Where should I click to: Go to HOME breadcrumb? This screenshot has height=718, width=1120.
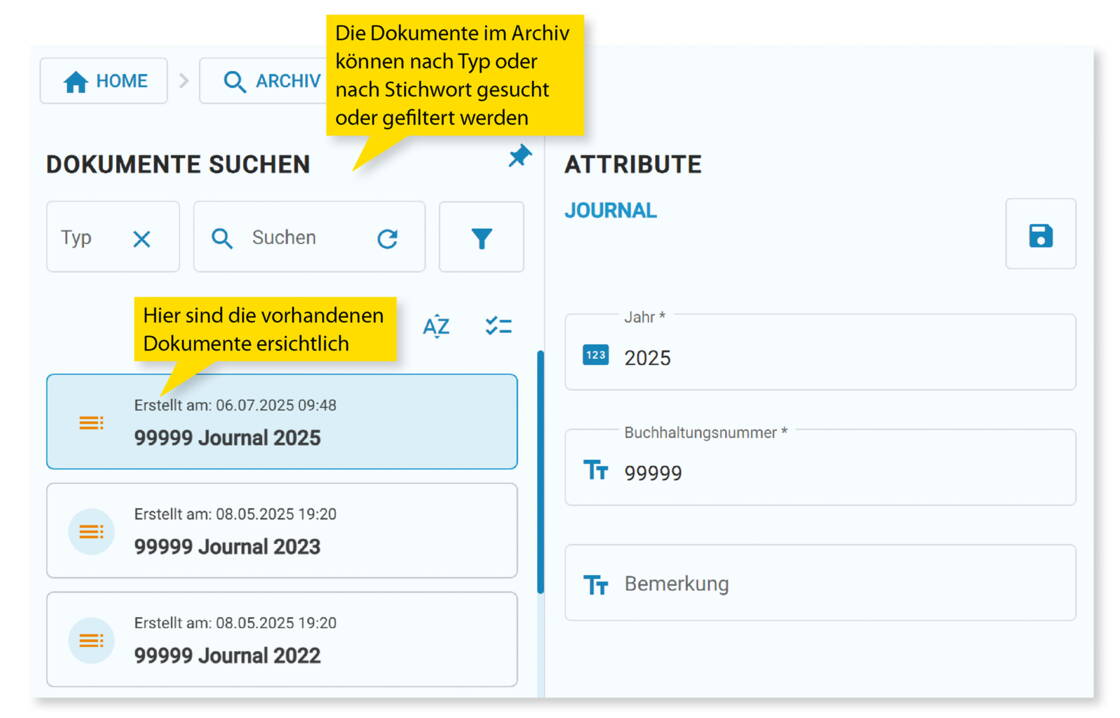(x=104, y=81)
